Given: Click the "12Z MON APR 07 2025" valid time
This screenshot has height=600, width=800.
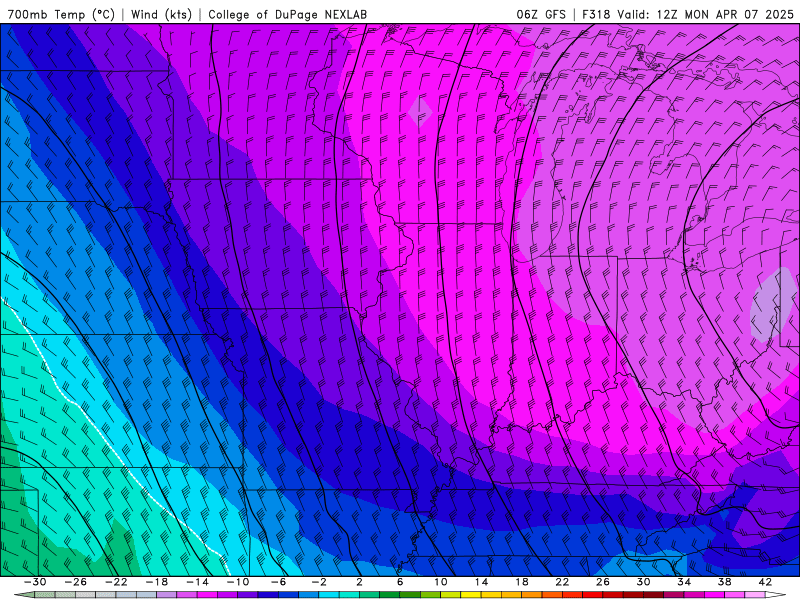Looking at the screenshot, I should point(725,14).
